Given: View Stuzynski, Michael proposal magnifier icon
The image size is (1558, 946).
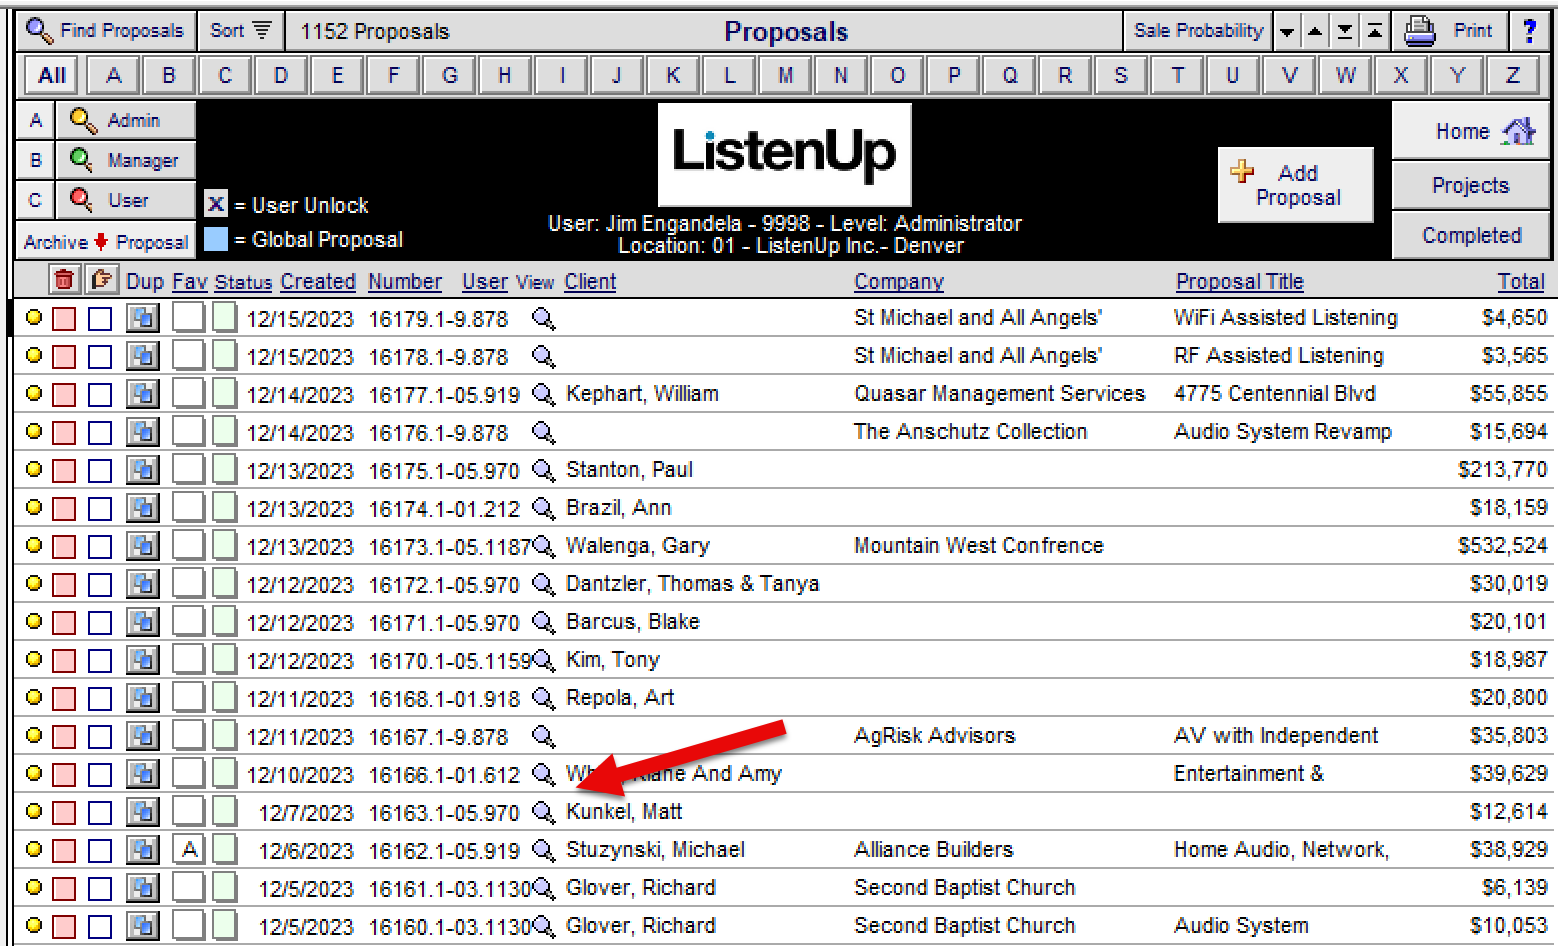Looking at the screenshot, I should coord(543,850).
